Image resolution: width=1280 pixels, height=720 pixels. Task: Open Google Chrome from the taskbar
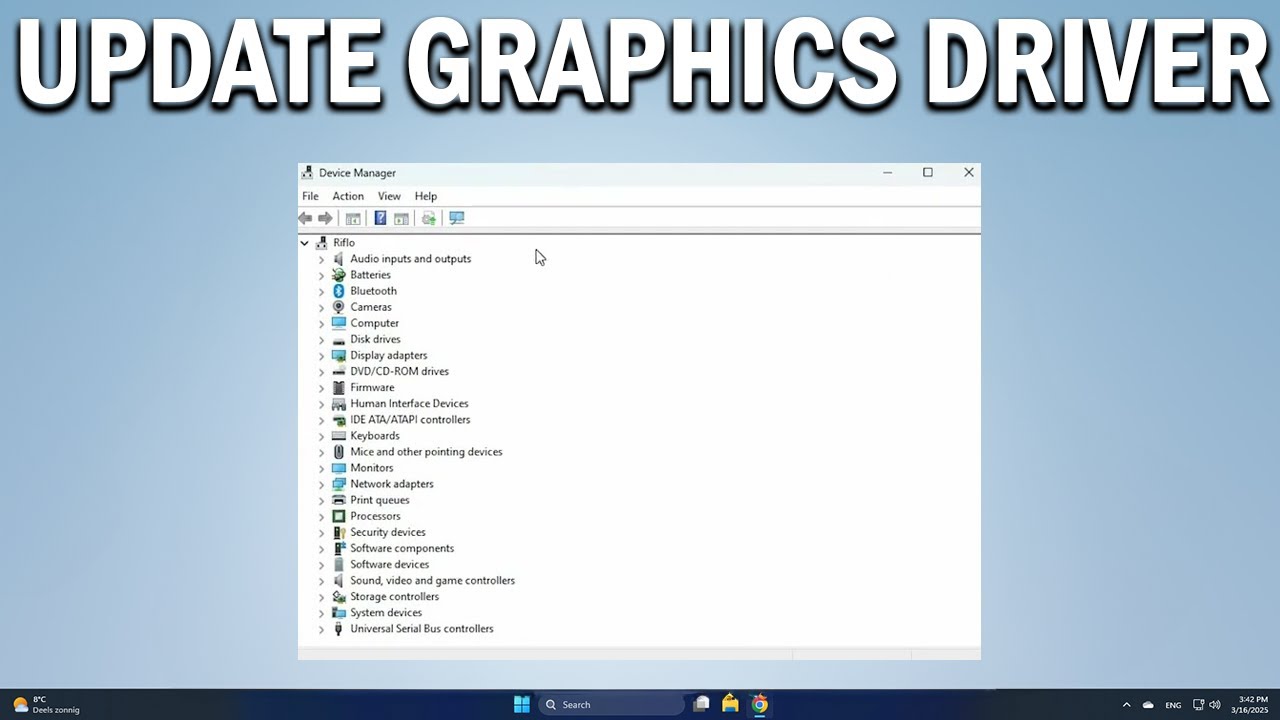click(x=760, y=704)
